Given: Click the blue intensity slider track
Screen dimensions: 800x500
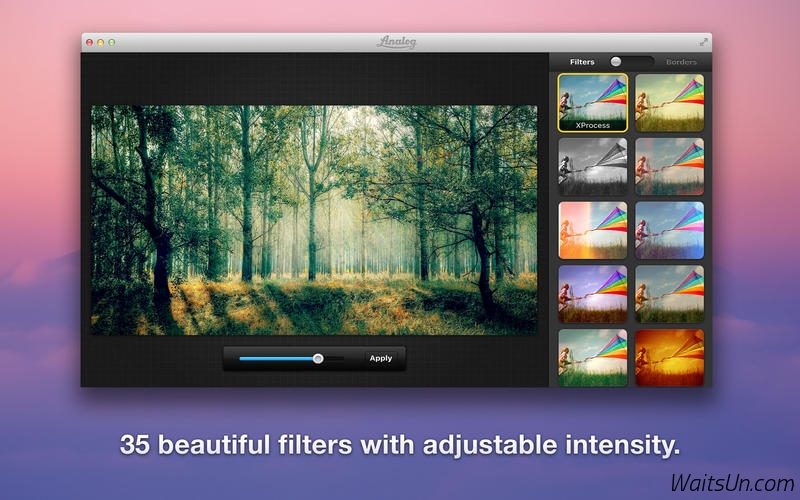Looking at the screenshot, I should [276, 359].
